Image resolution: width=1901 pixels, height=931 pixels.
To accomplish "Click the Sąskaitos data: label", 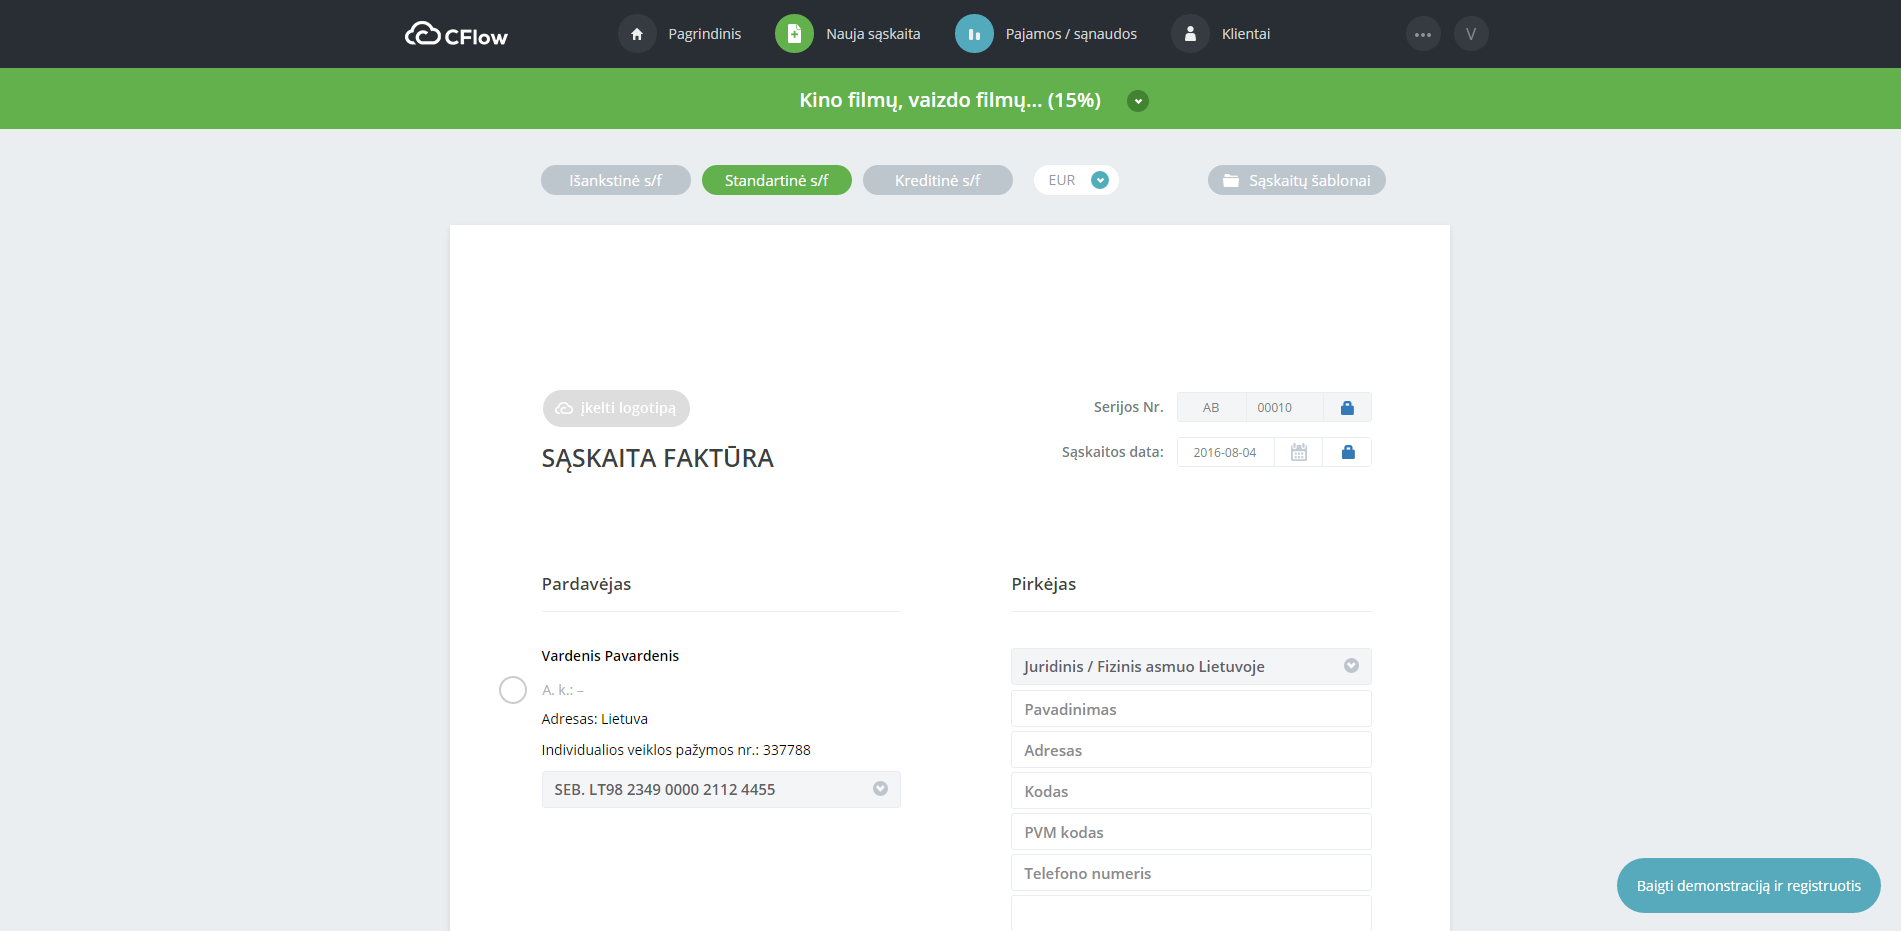I will (1113, 452).
